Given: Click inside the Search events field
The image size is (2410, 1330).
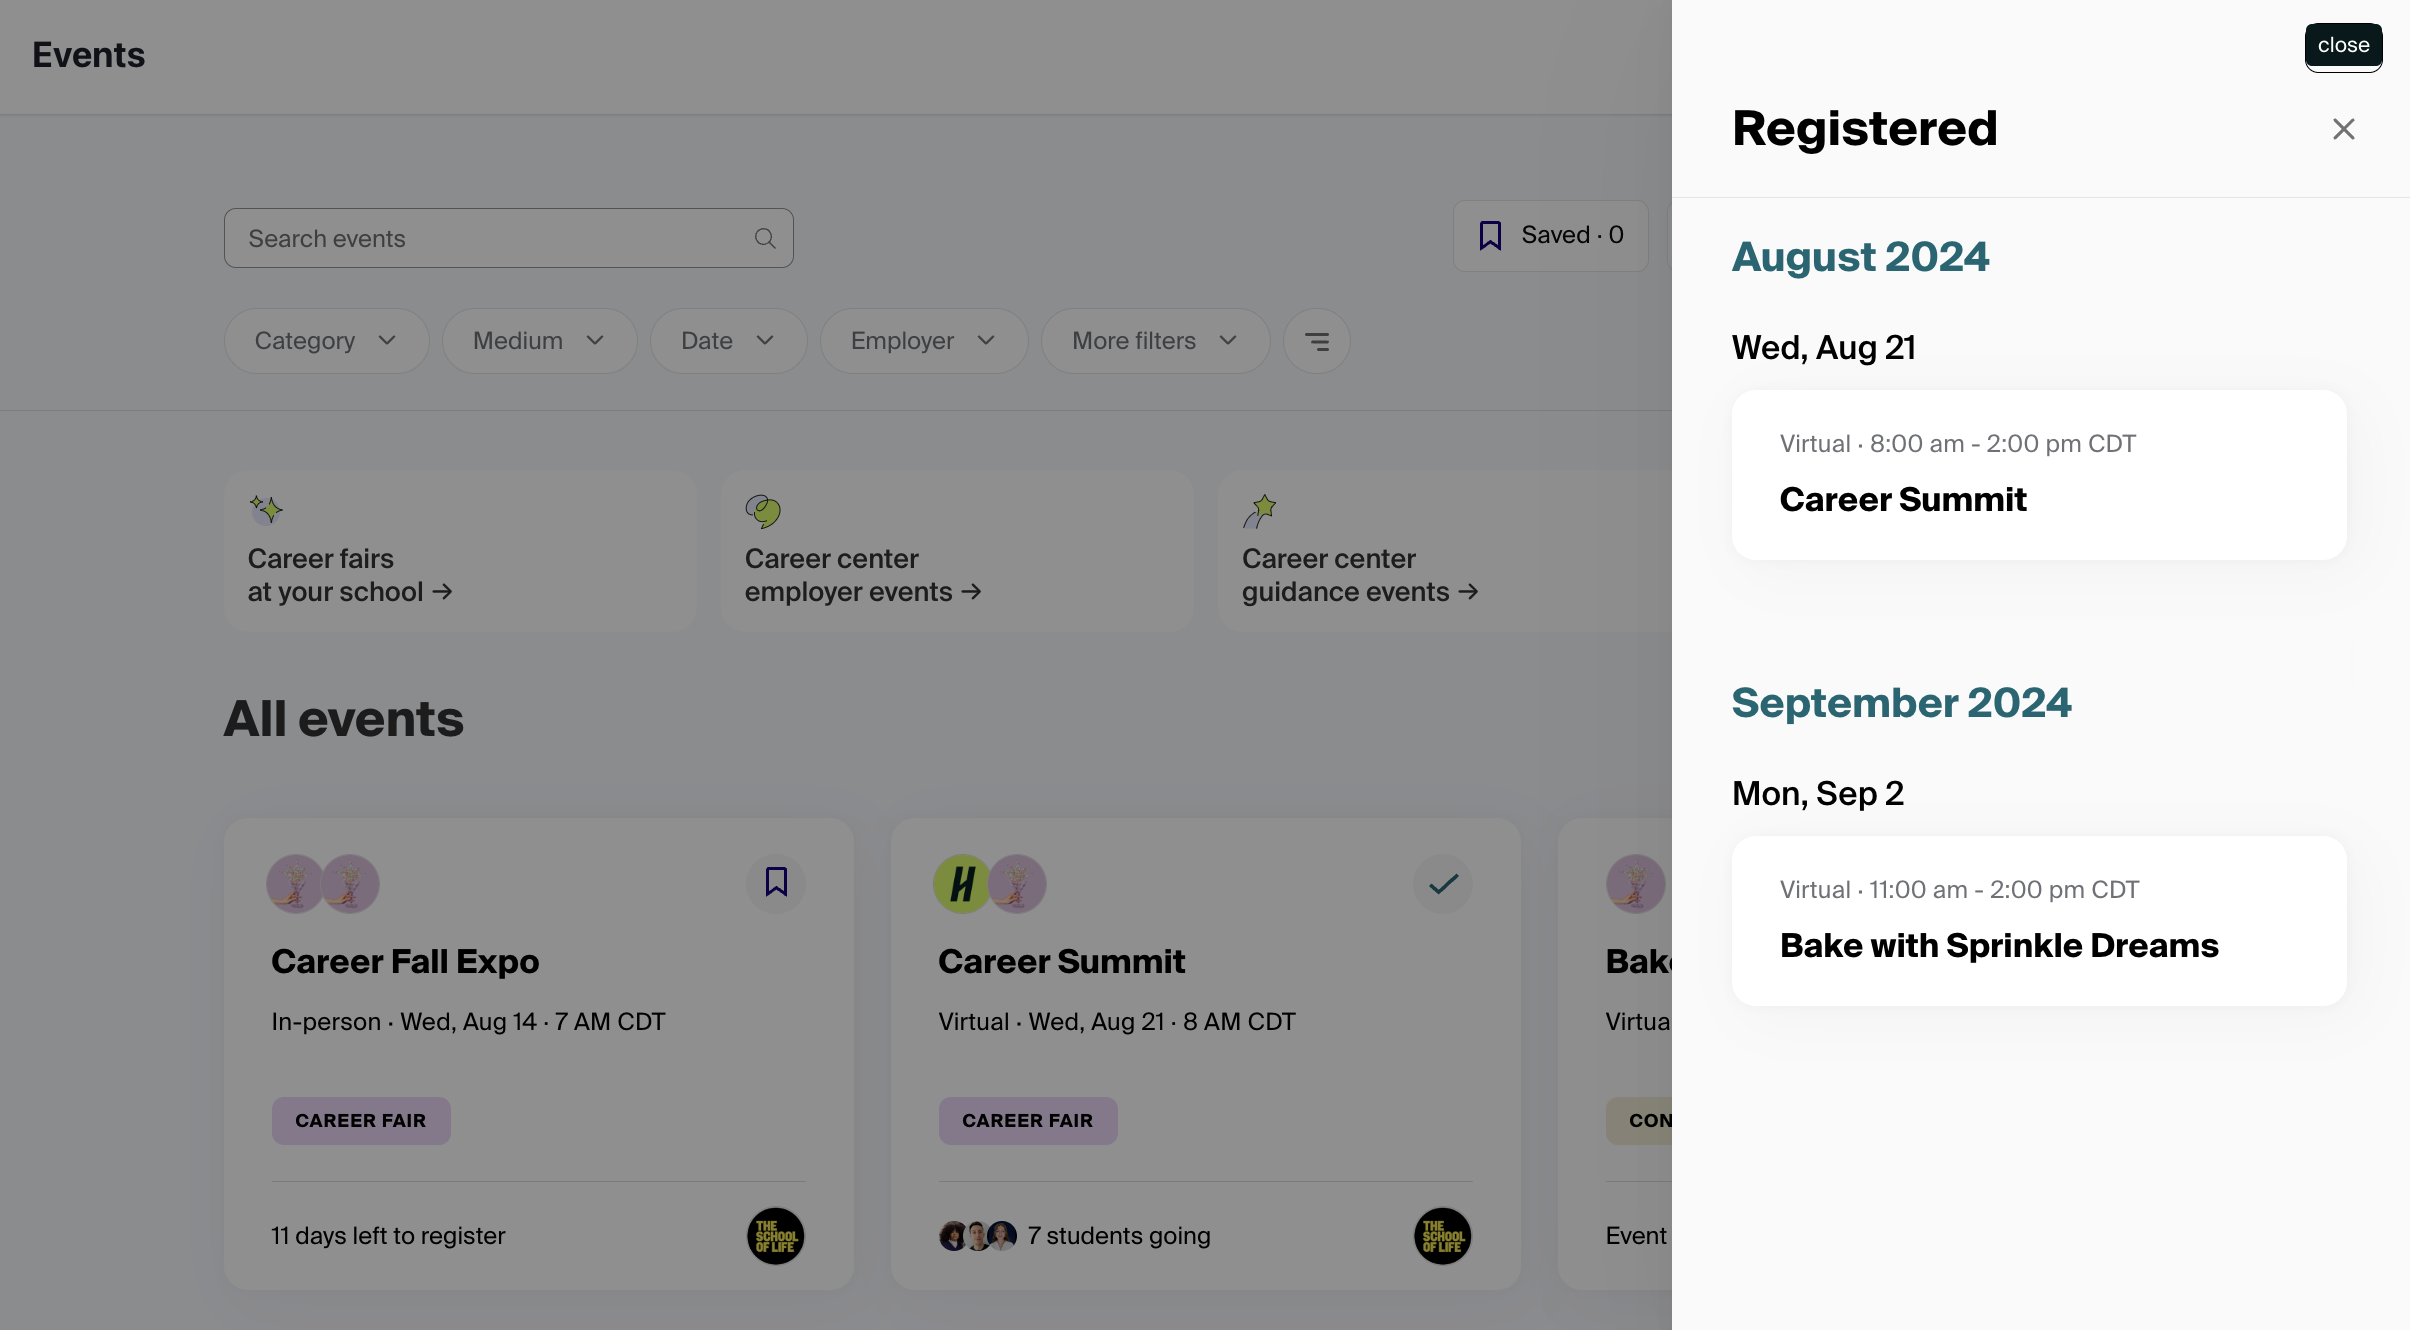Looking at the screenshot, I should point(480,238).
